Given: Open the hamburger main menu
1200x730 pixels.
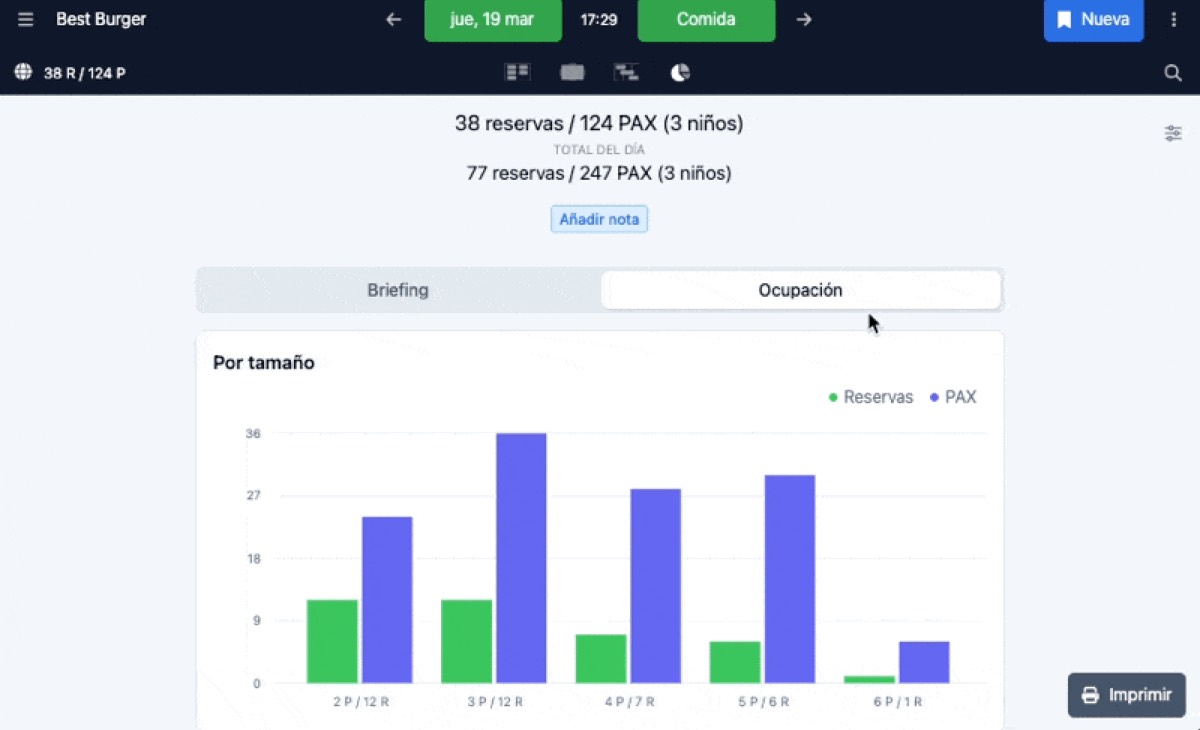Looking at the screenshot, I should (x=26, y=20).
